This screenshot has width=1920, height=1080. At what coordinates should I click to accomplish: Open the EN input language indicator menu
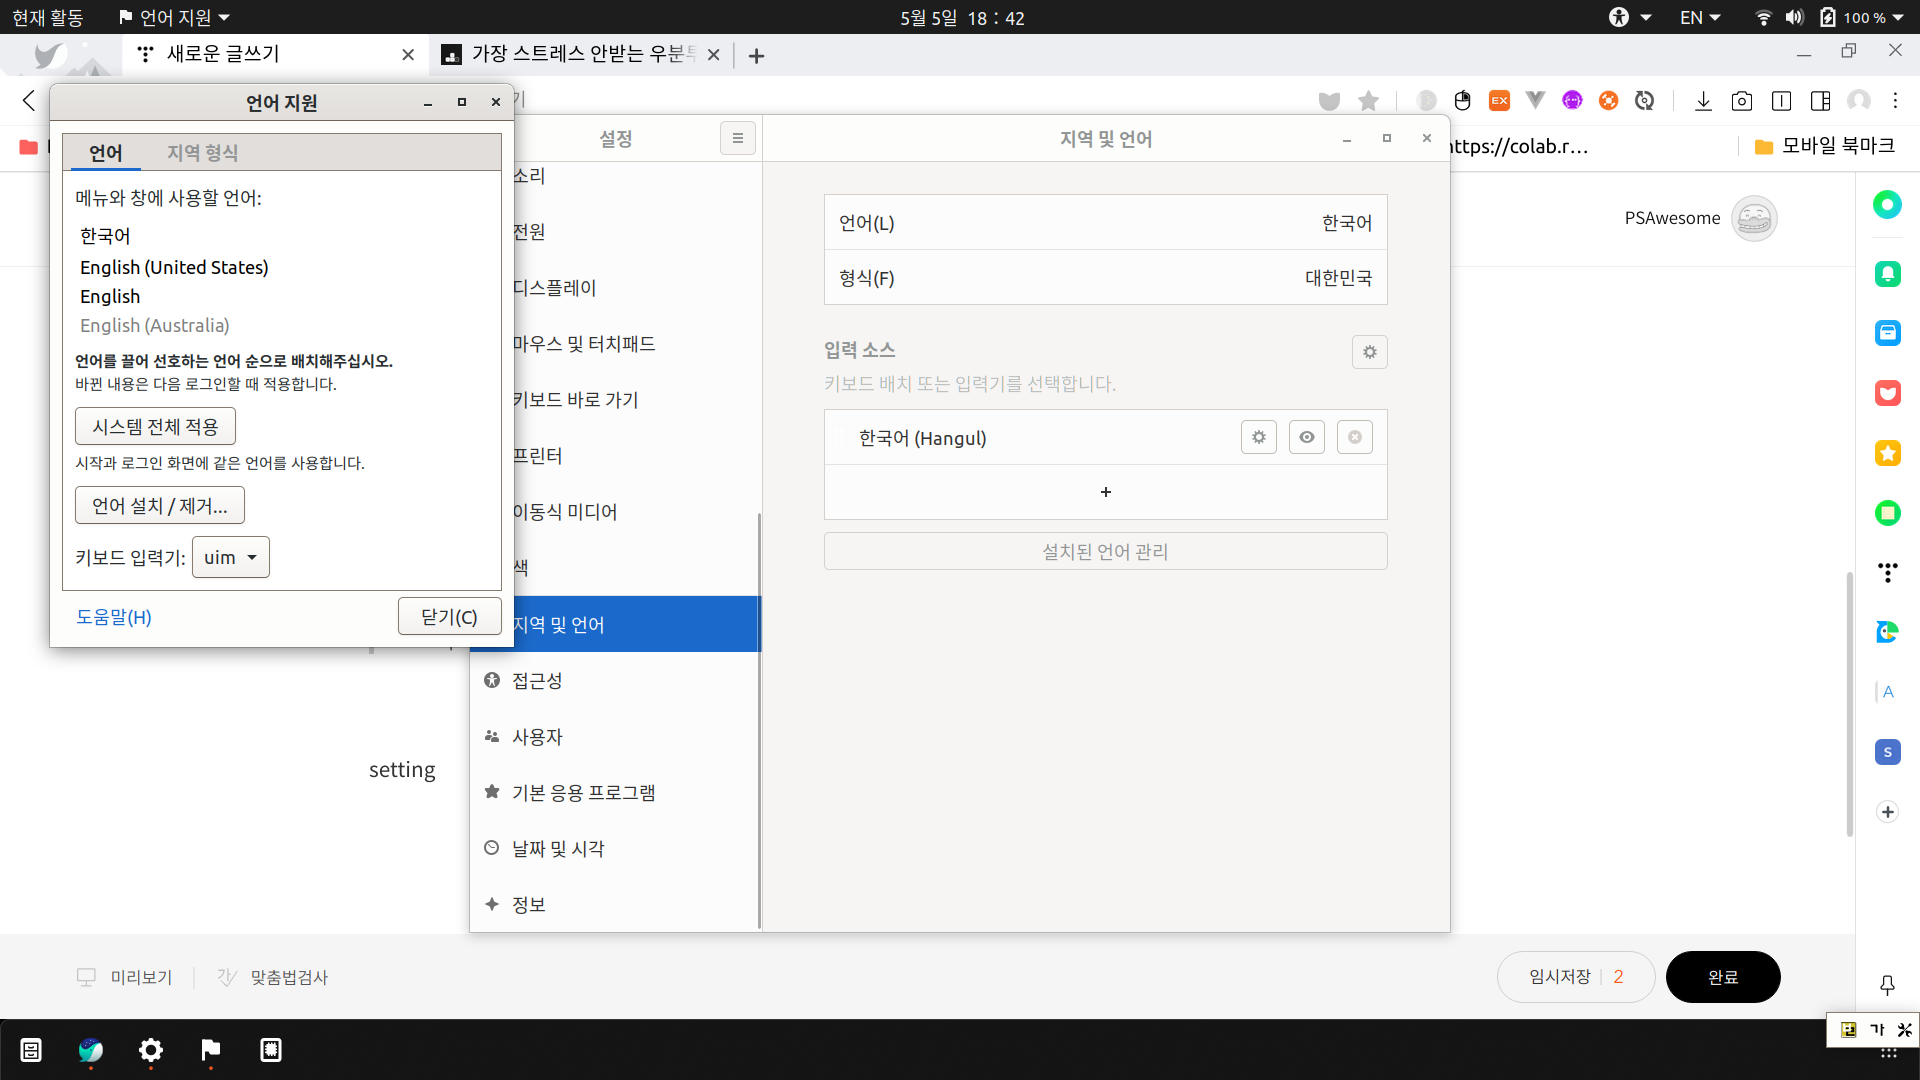coord(1699,17)
